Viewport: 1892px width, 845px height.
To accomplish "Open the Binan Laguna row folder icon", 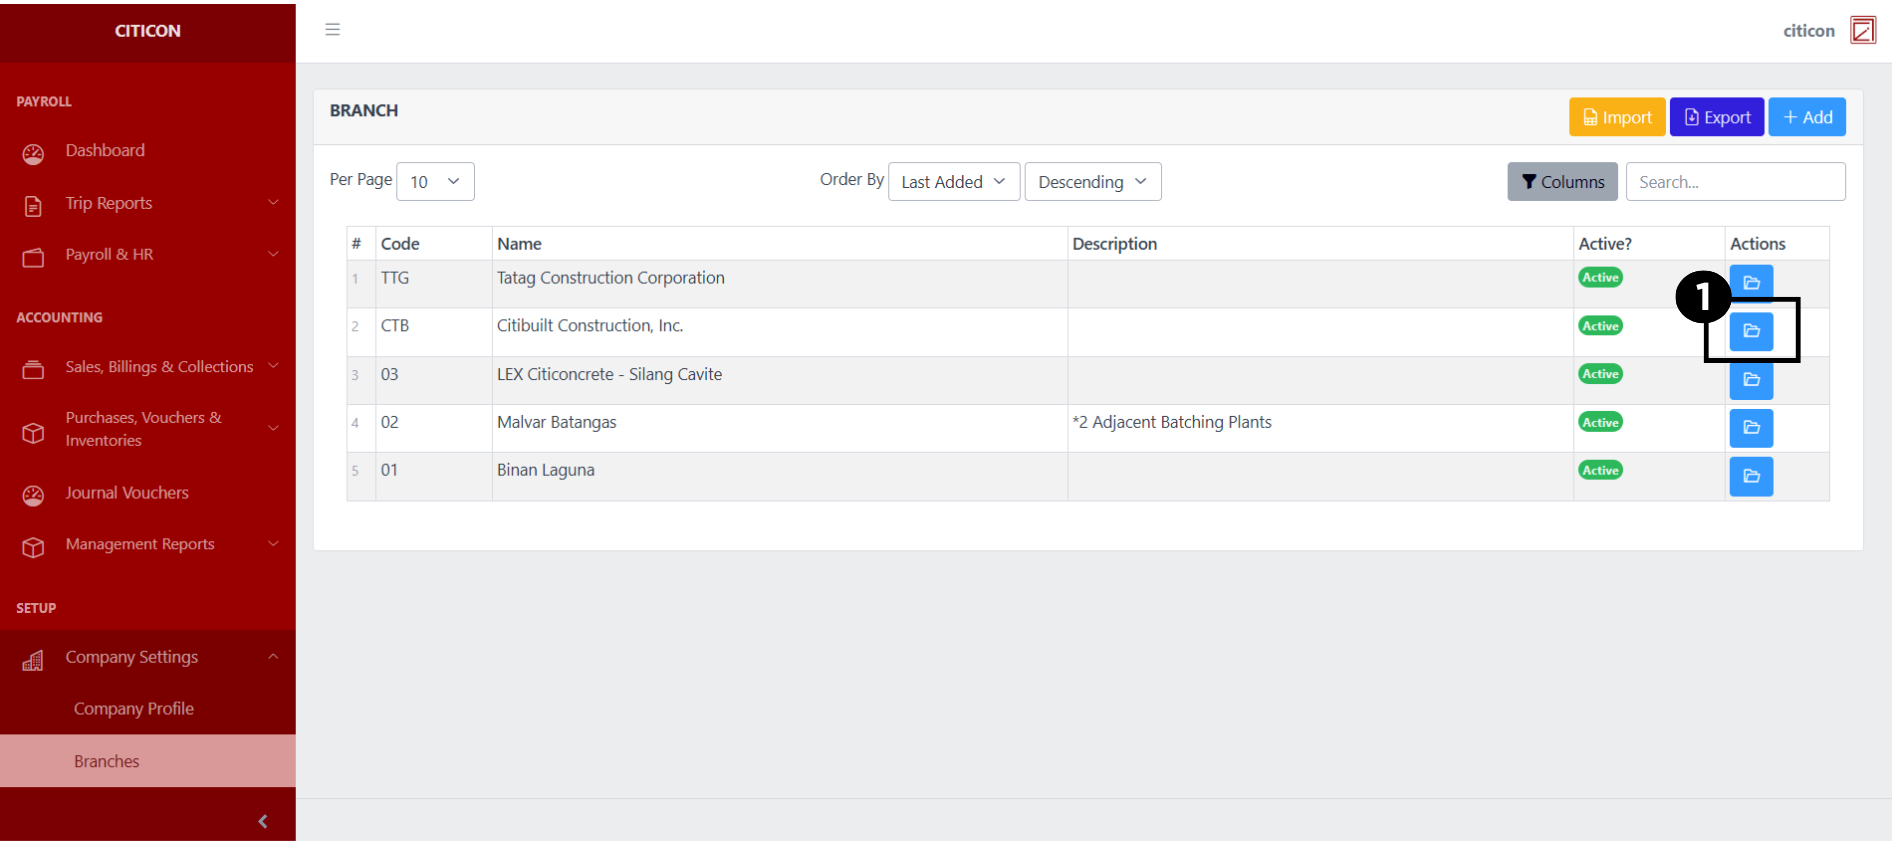I will pyautogui.click(x=1751, y=477).
